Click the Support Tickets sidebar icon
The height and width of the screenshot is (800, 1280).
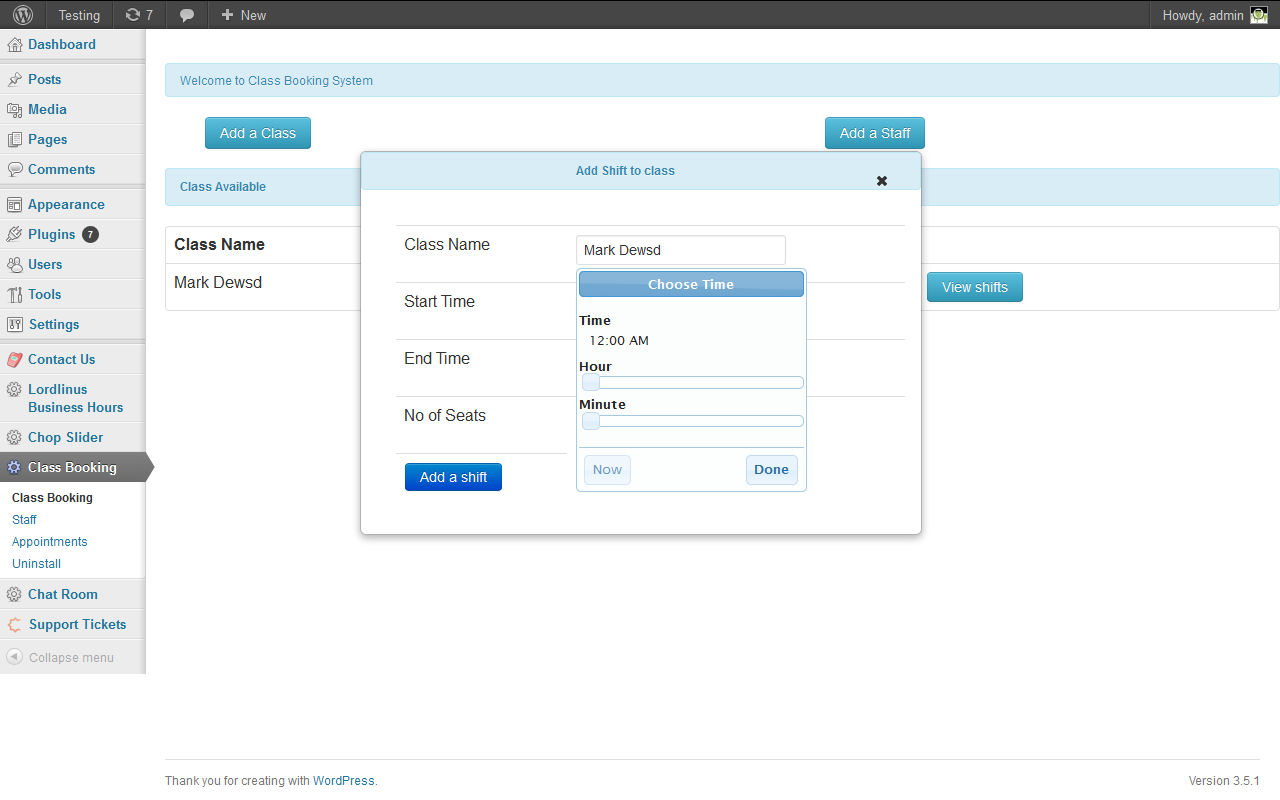point(14,625)
